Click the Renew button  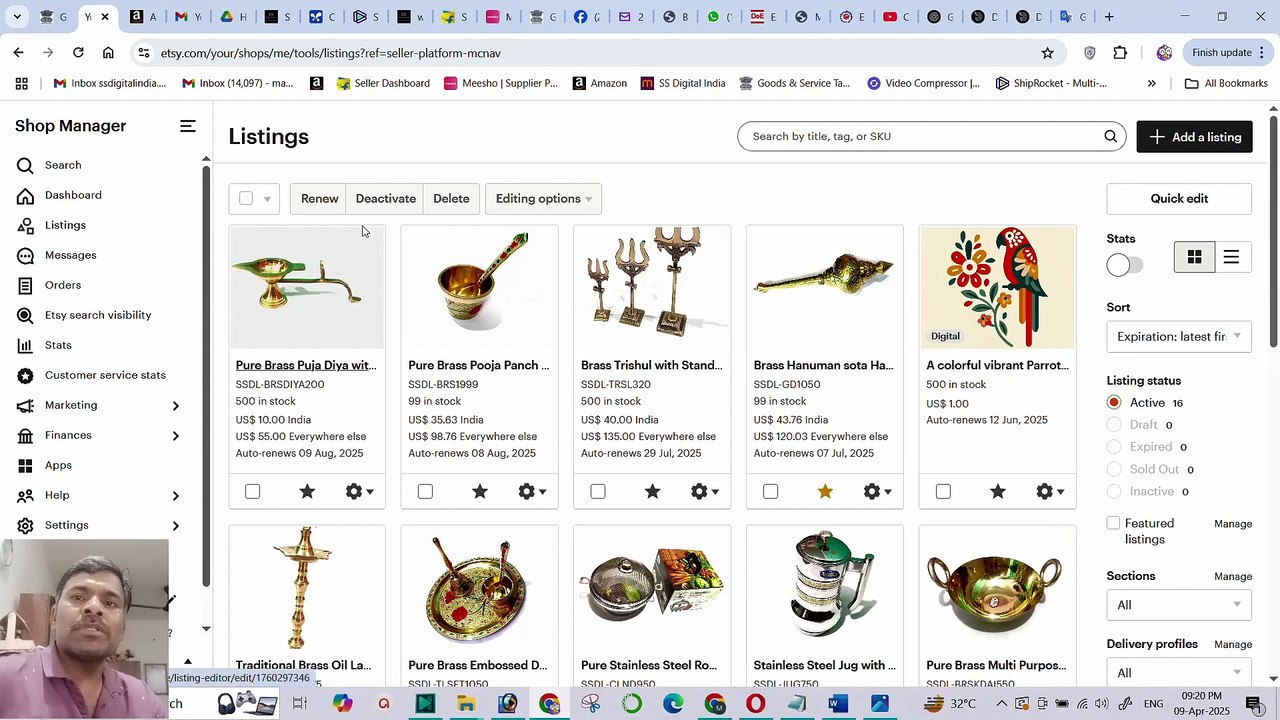(320, 198)
